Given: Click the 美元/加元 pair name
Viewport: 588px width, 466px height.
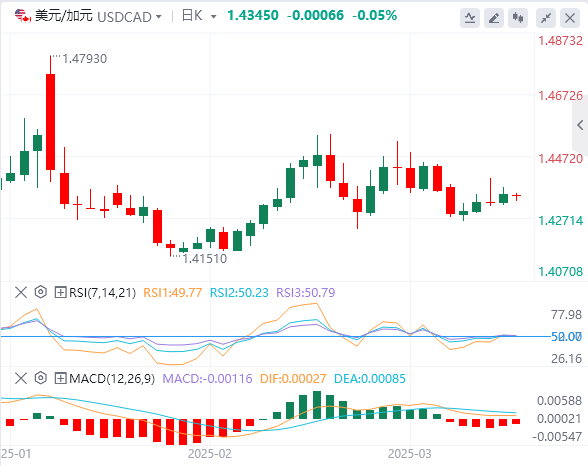Looking at the screenshot, I should click(x=63, y=16).
